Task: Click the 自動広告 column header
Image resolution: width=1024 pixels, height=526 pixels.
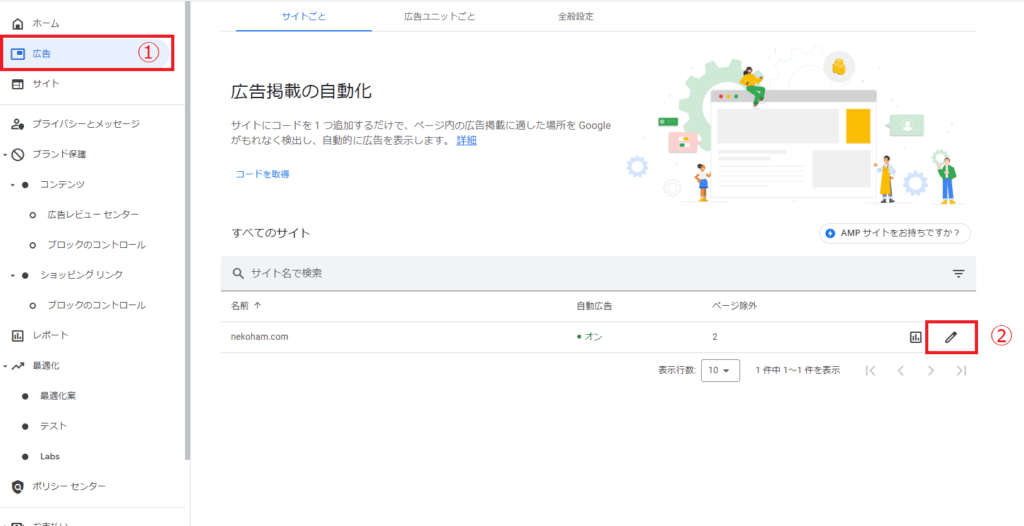Action: pyautogui.click(x=594, y=305)
